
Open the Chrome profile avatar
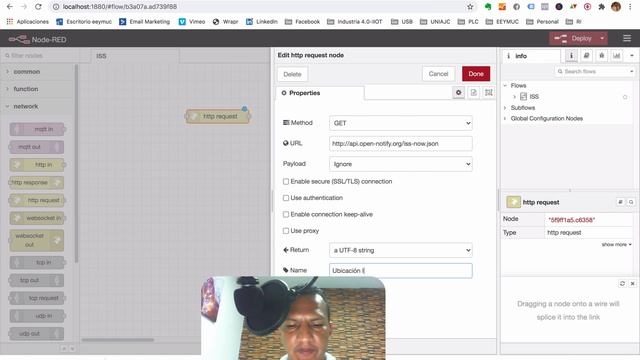(616, 7)
